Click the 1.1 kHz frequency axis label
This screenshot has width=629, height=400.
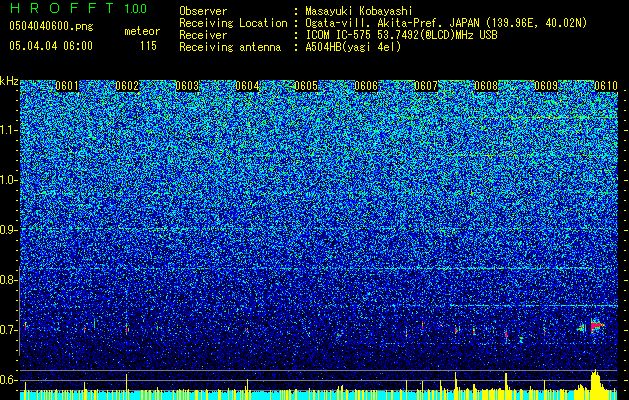[x=8, y=130]
